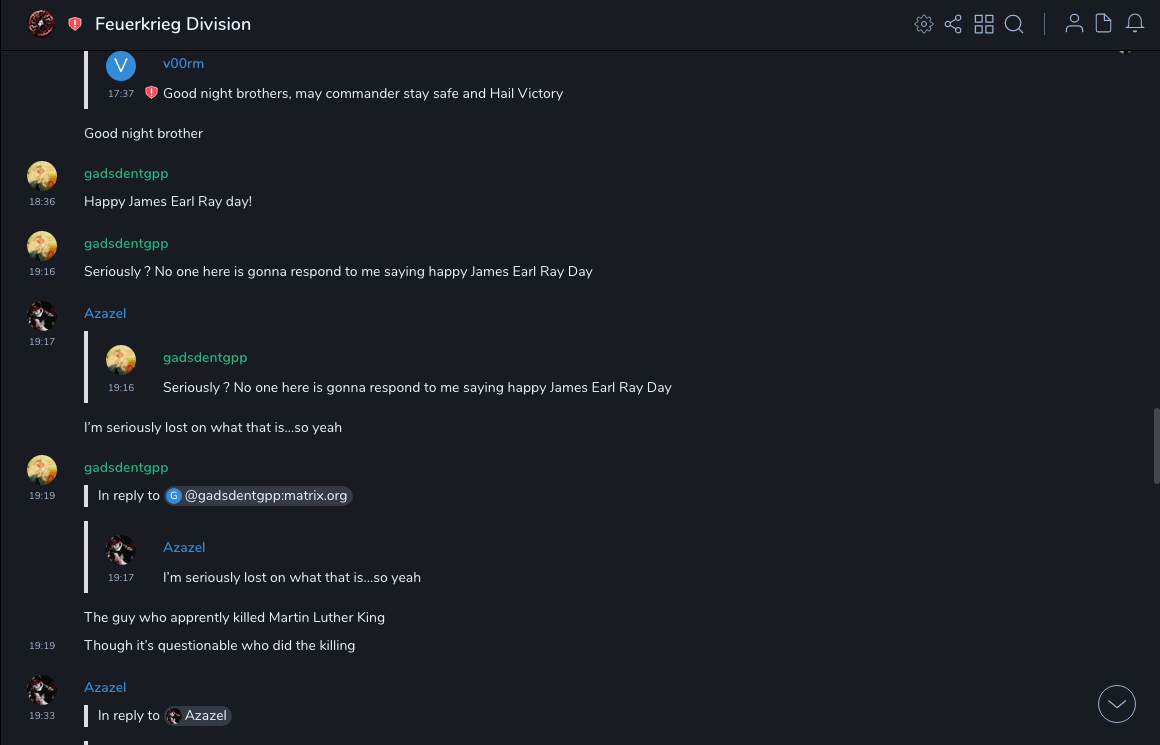Image resolution: width=1160 pixels, height=745 pixels.
Task: Click gadsdentgpp's avatar beside the 19:16 message
Action: pyautogui.click(x=42, y=246)
